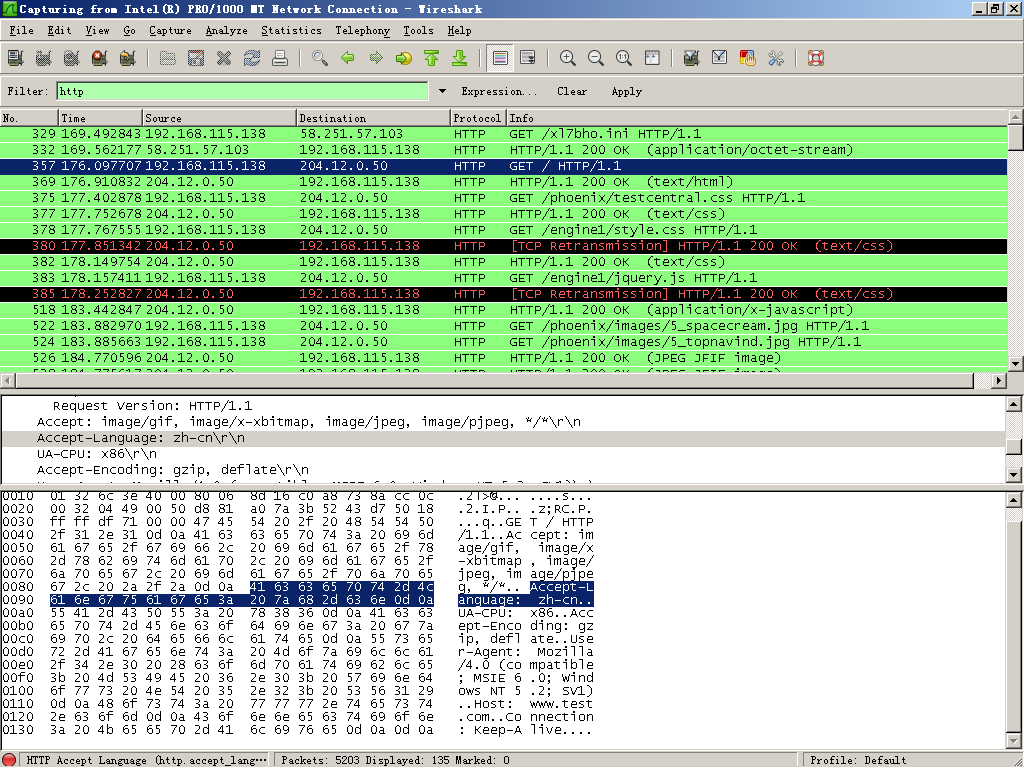Select retransmission packet 380
This screenshot has width=1024, height=768.
pyautogui.click(x=504, y=246)
